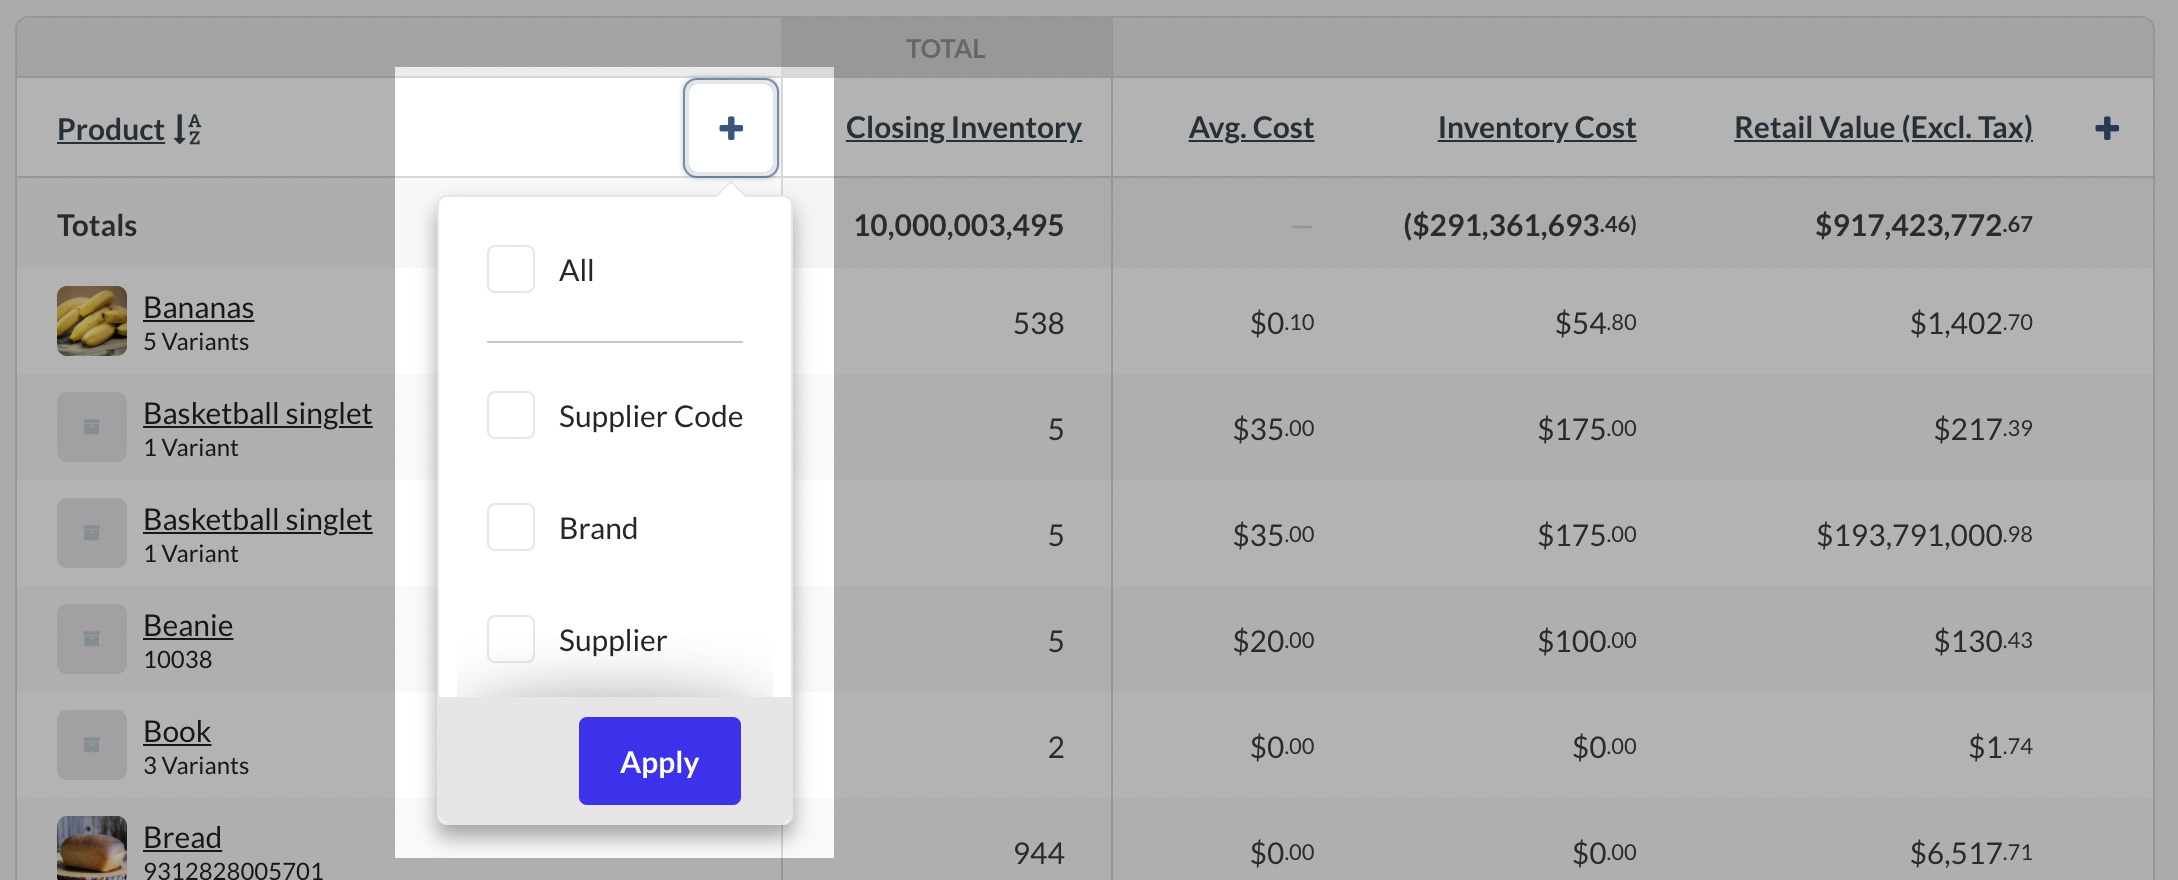
Task: Enable the Brand checkbox
Action: tap(511, 527)
